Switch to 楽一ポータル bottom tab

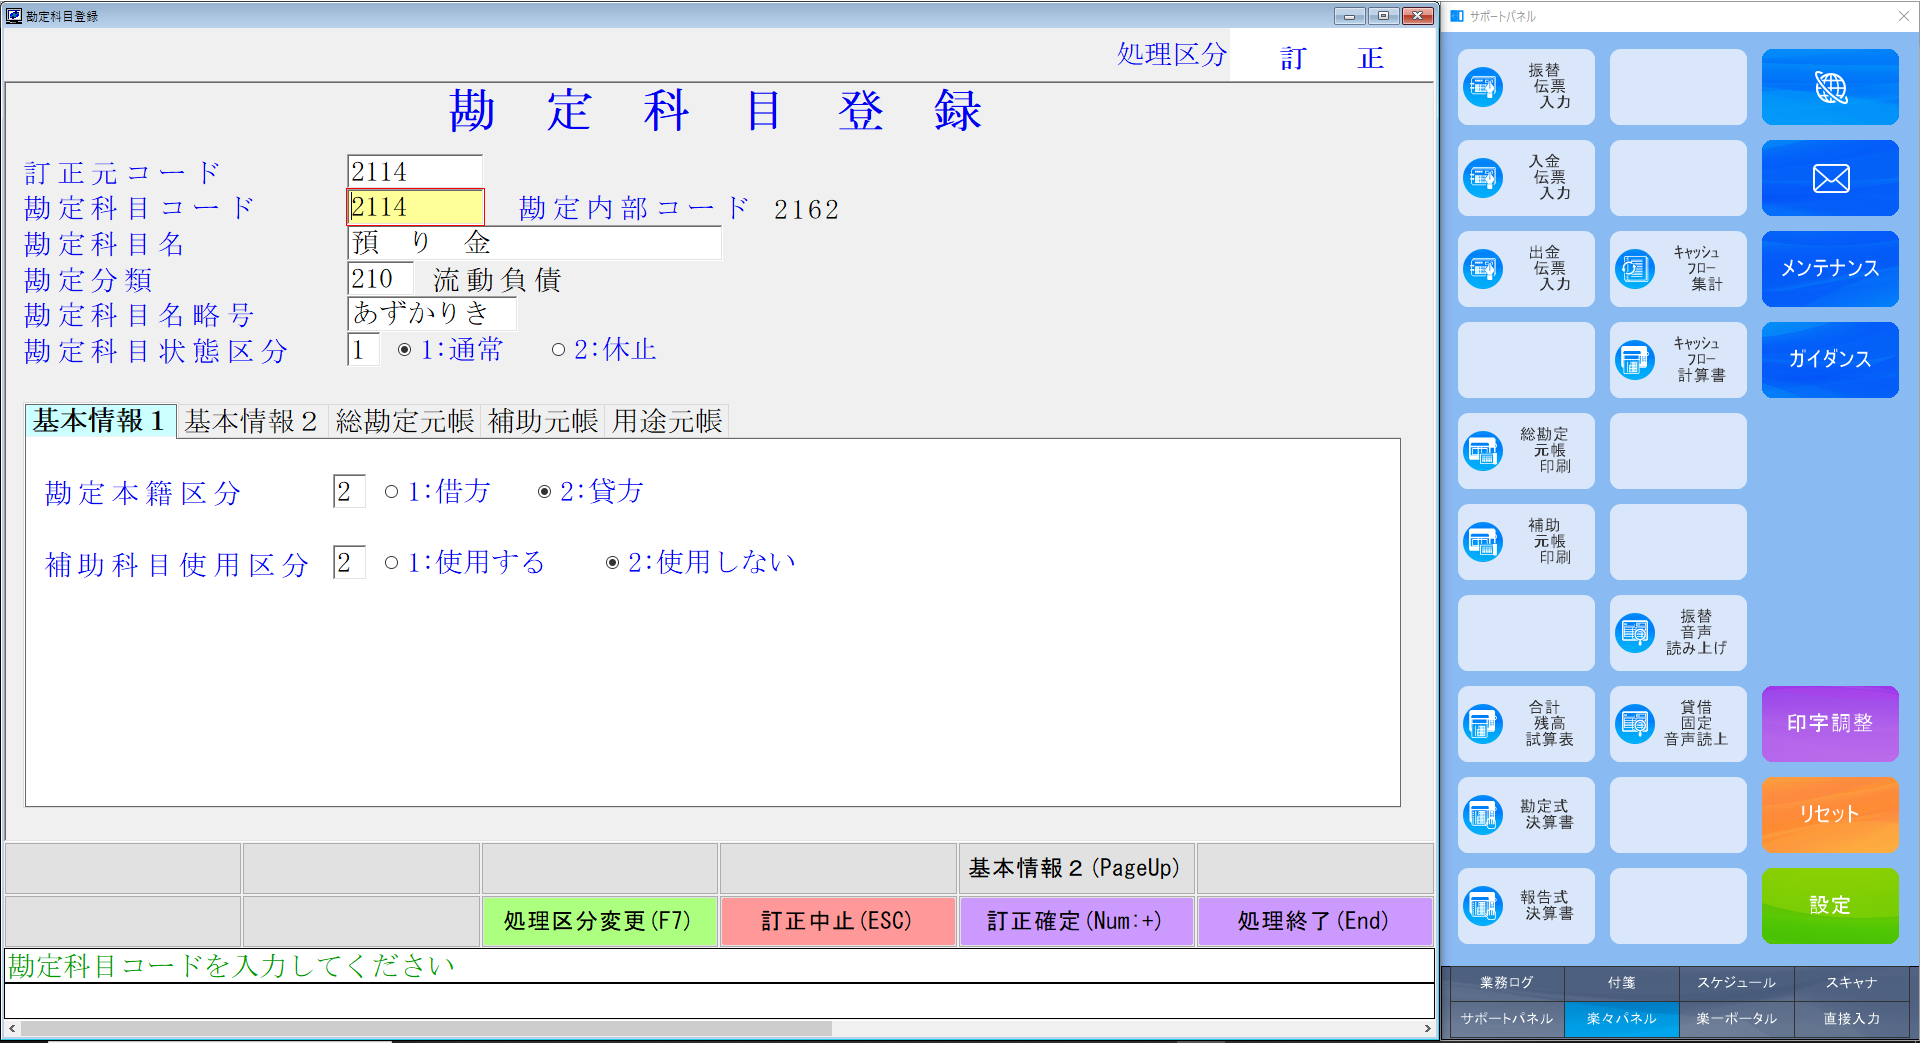[x=1737, y=1019]
